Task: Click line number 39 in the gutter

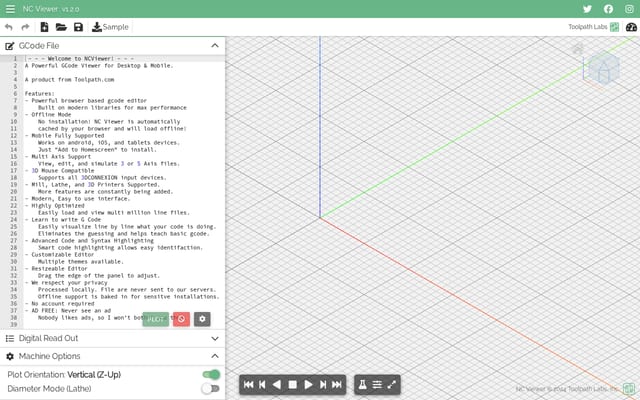Action: (14, 324)
